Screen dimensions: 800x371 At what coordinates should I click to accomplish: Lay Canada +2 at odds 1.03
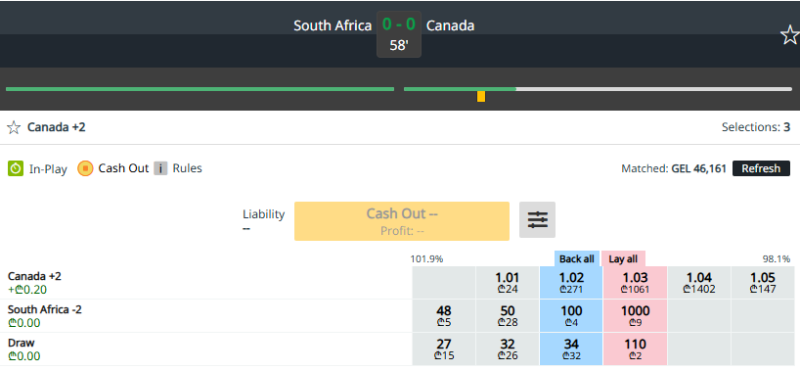635,282
